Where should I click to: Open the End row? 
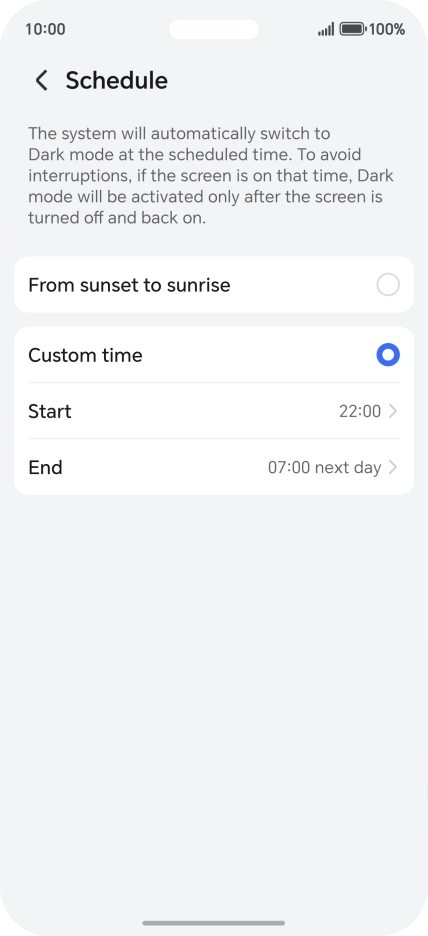214,467
